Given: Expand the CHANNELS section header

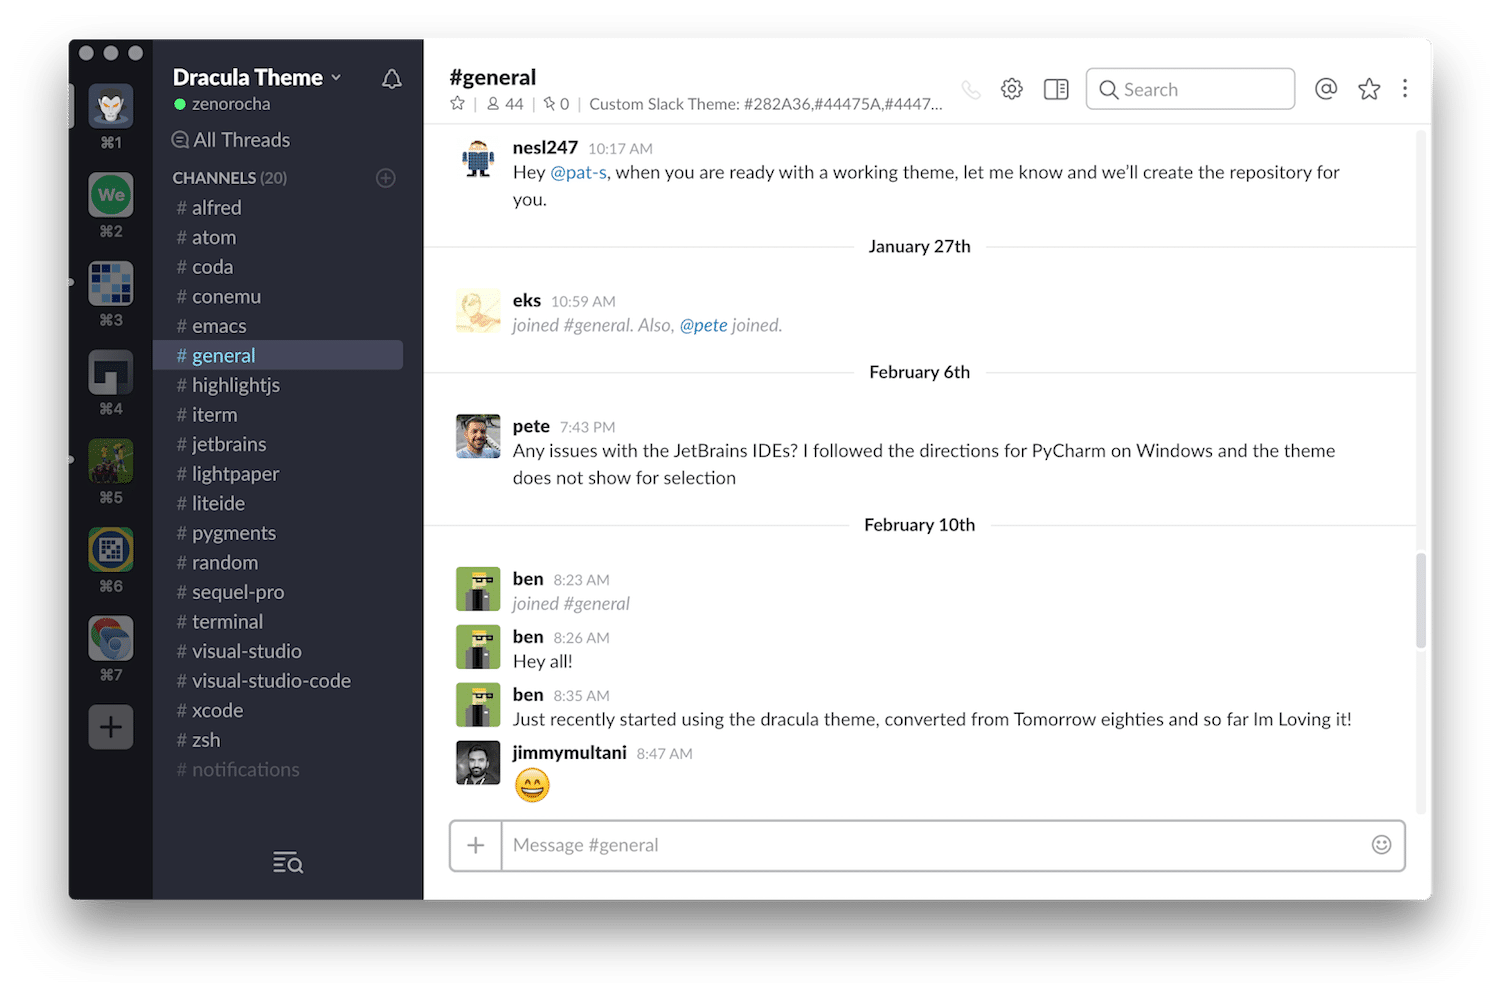Looking at the screenshot, I should (x=229, y=177).
